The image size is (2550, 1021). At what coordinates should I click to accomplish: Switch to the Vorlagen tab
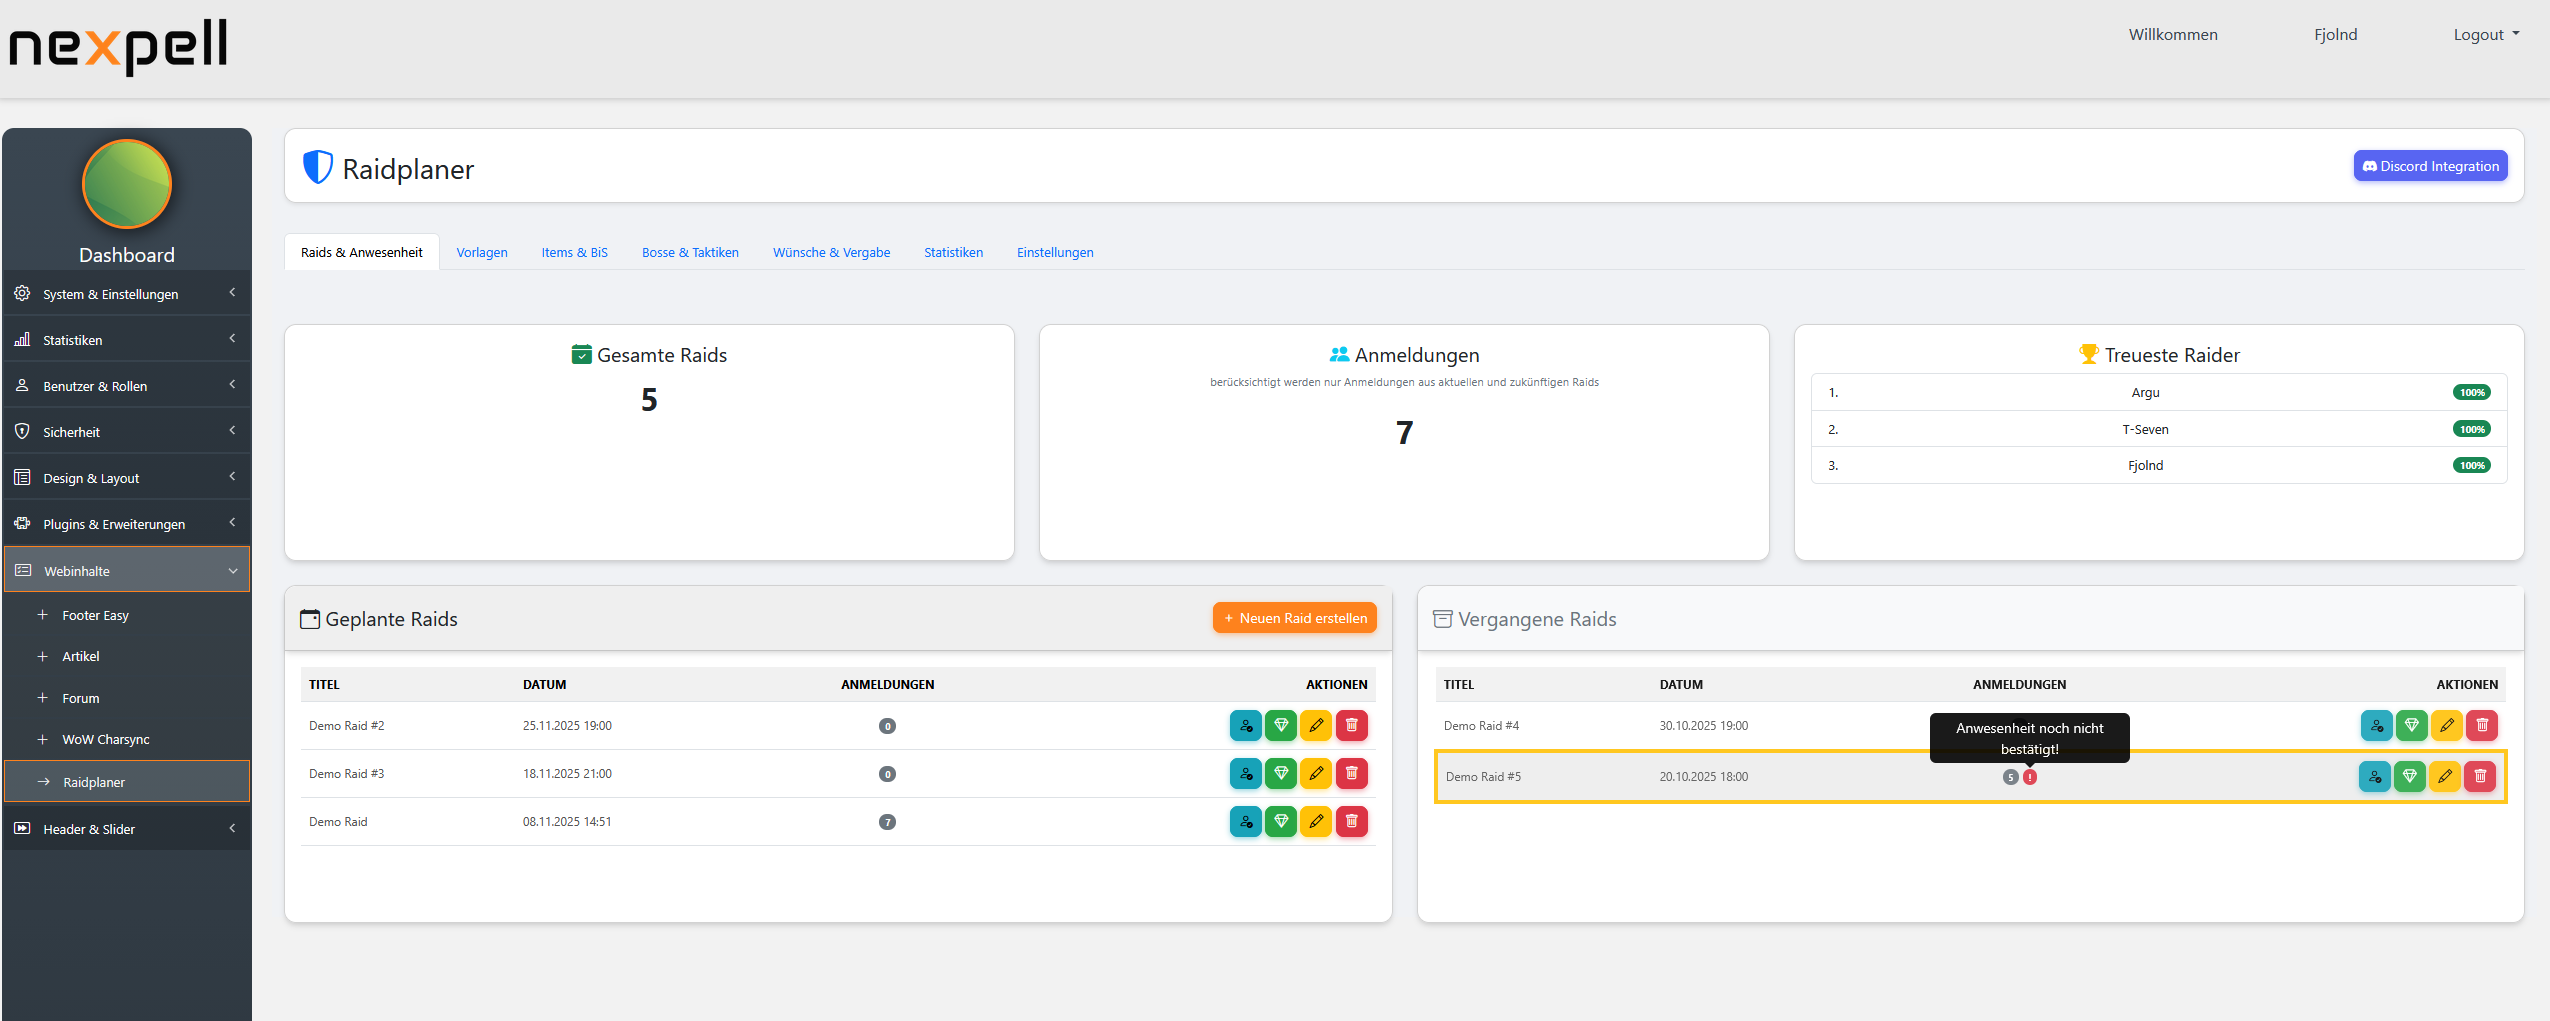[482, 252]
